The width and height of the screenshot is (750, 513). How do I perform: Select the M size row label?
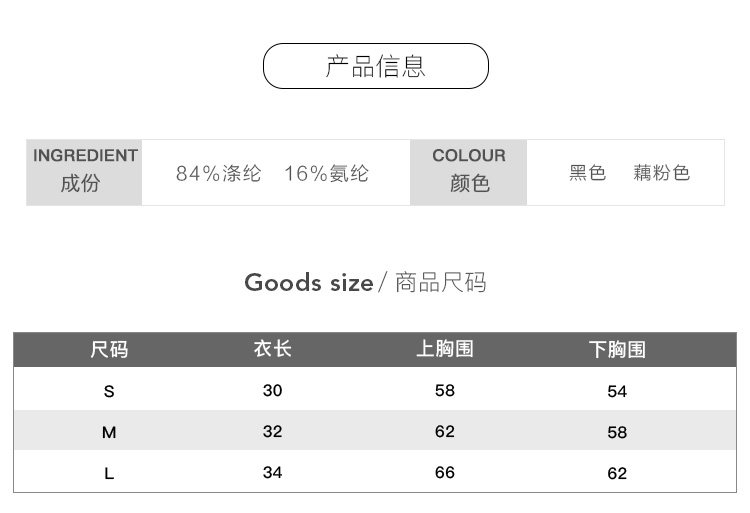pyautogui.click(x=109, y=433)
